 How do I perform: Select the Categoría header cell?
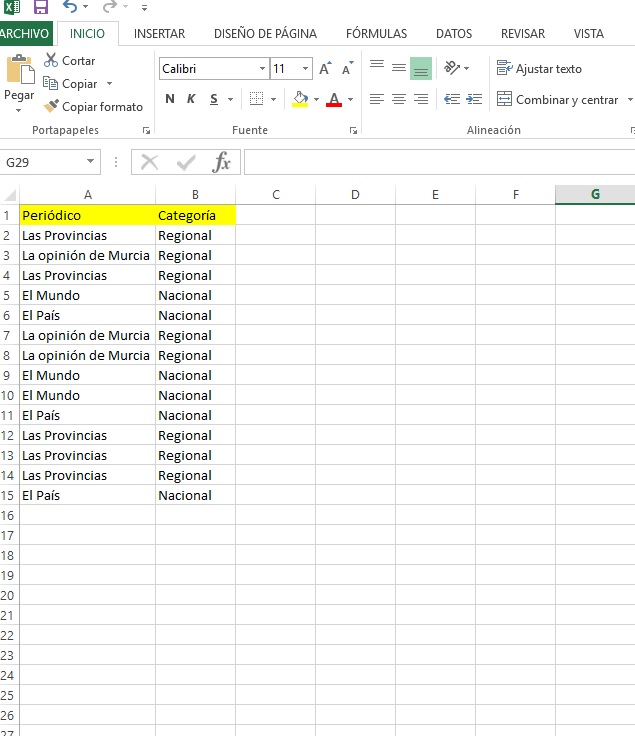[195, 215]
